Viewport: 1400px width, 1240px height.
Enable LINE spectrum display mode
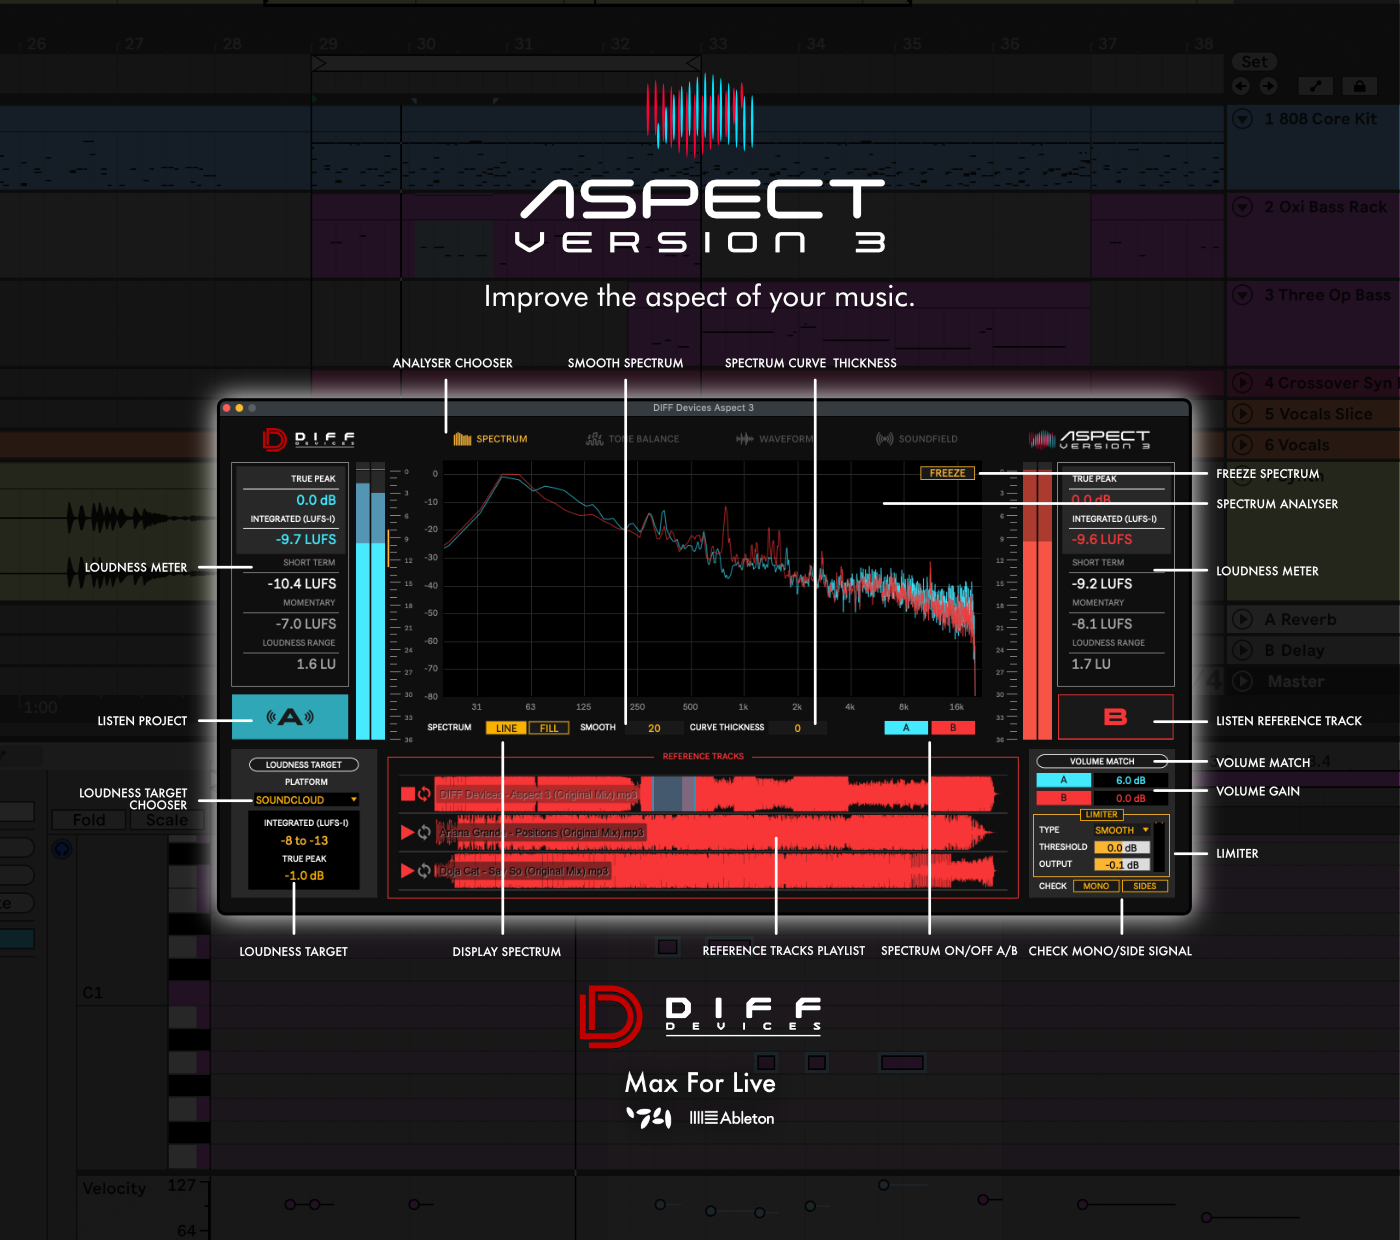click(x=506, y=728)
